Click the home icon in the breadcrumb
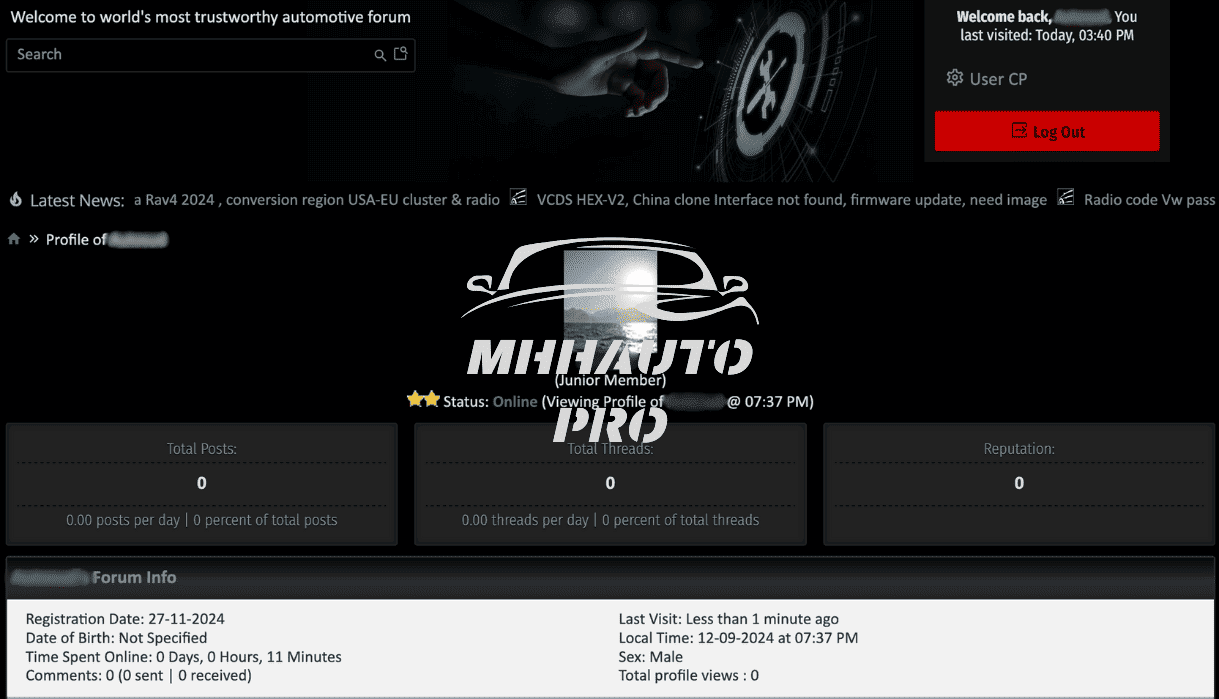 tap(14, 239)
